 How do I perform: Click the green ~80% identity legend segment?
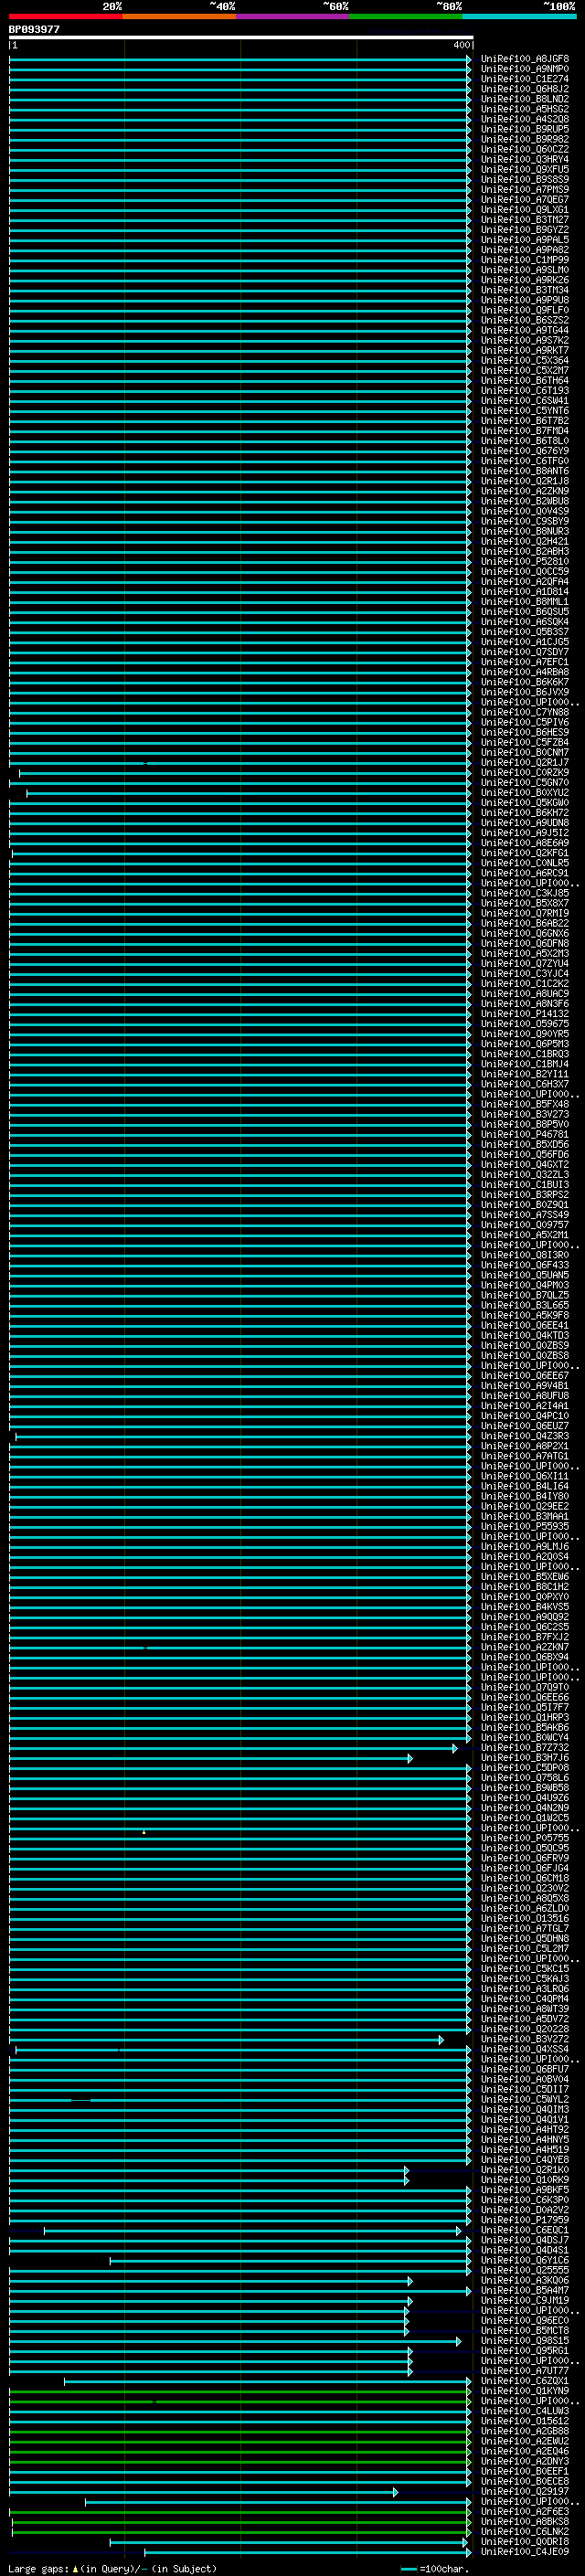(x=406, y=16)
